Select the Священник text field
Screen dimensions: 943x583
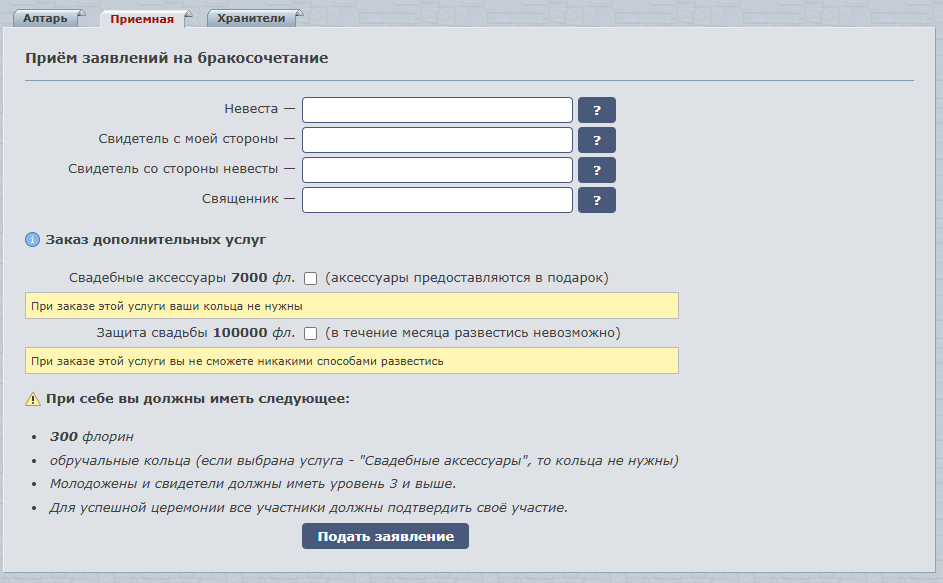(x=437, y=201)
